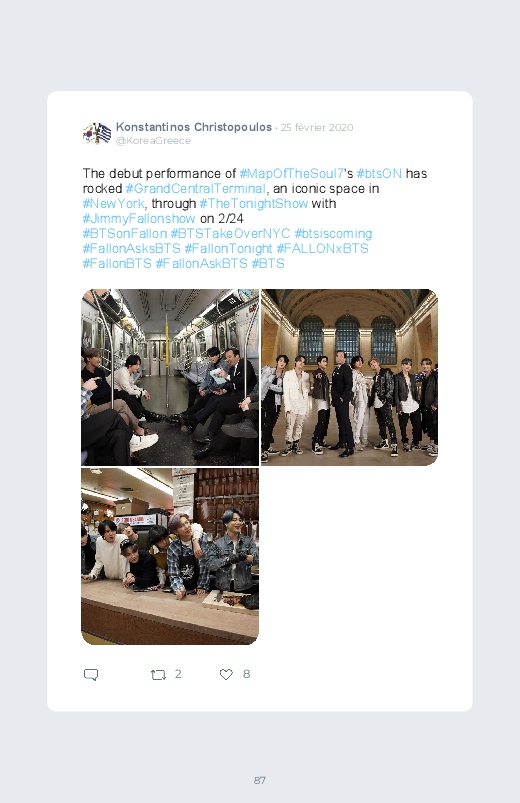Open the Korea-Greece flags profile avatar
520x803 pixels.
[97, 133]
